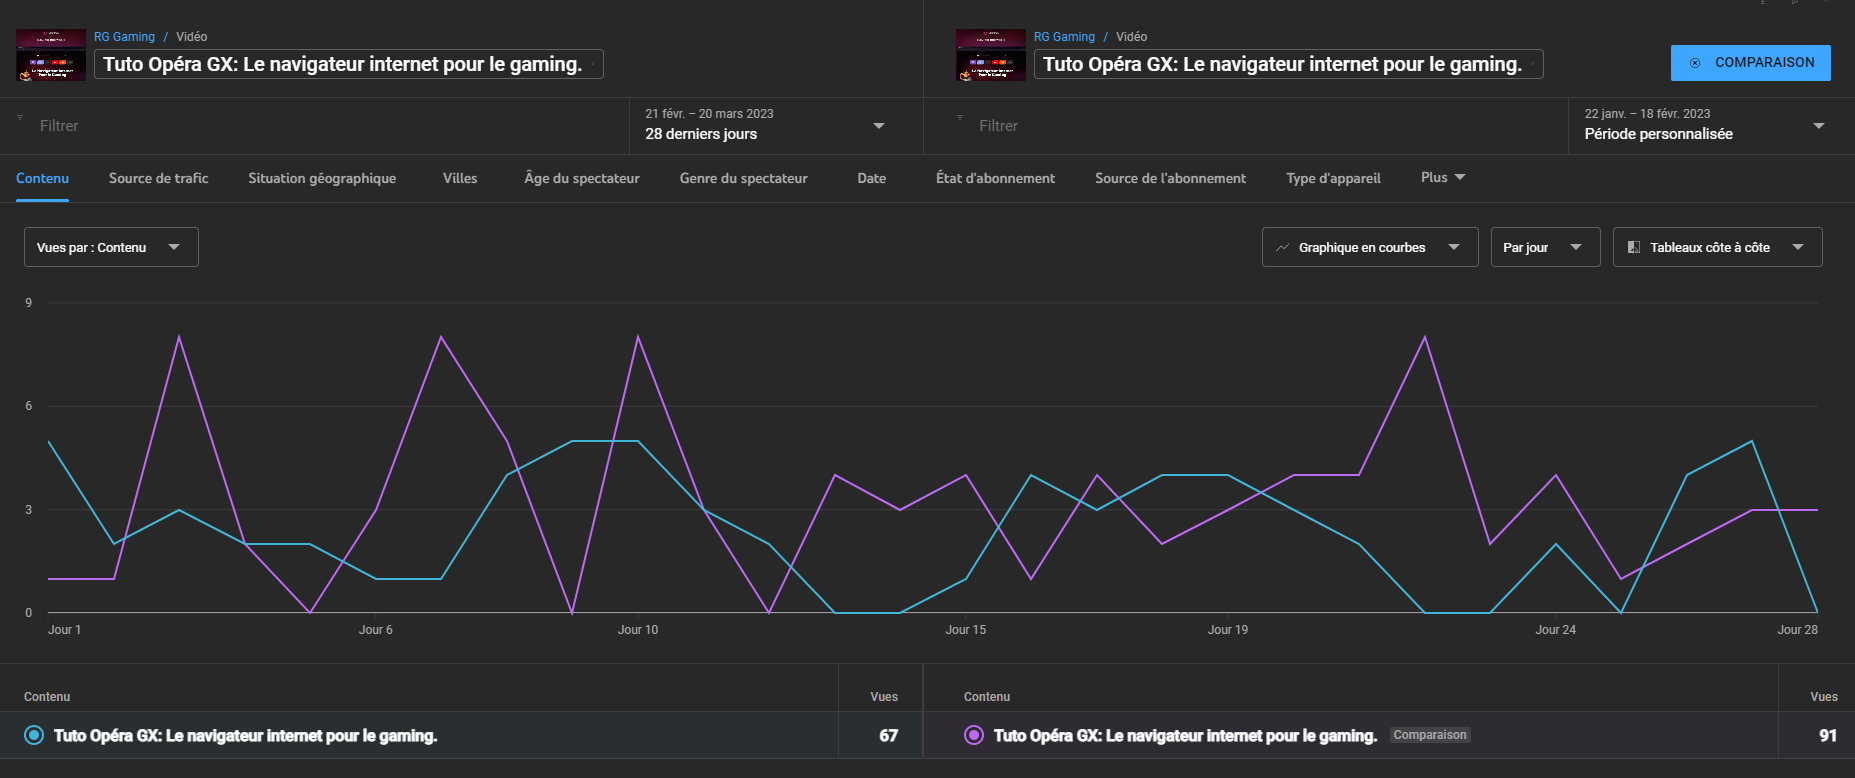The width and height of the screenshot is (1855, 778).
Task: Click the right table Vues column header
Action: (x=1824, y=696)
